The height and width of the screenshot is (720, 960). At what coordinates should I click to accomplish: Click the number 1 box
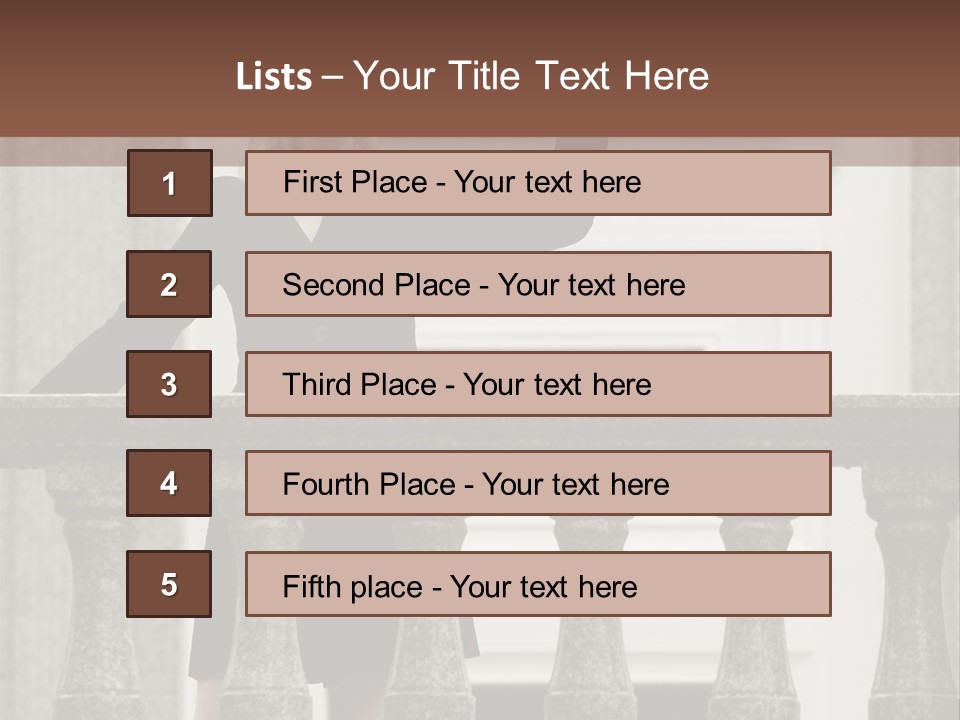pos(169,183)
